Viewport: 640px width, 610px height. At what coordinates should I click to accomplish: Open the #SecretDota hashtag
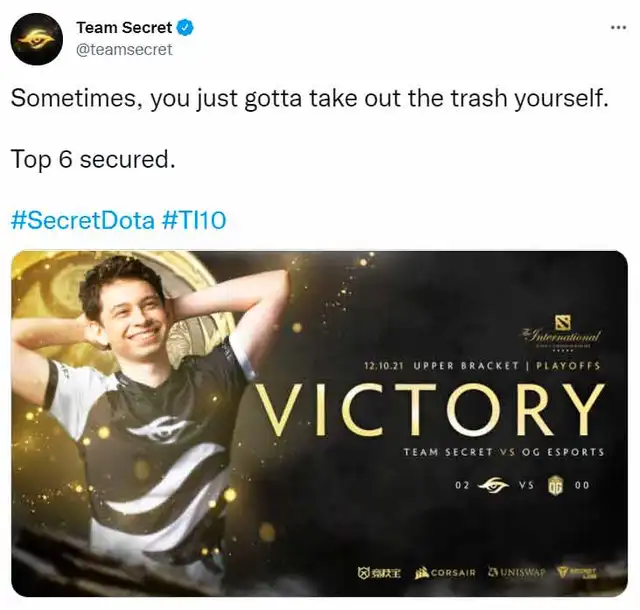tap(83, 220)
